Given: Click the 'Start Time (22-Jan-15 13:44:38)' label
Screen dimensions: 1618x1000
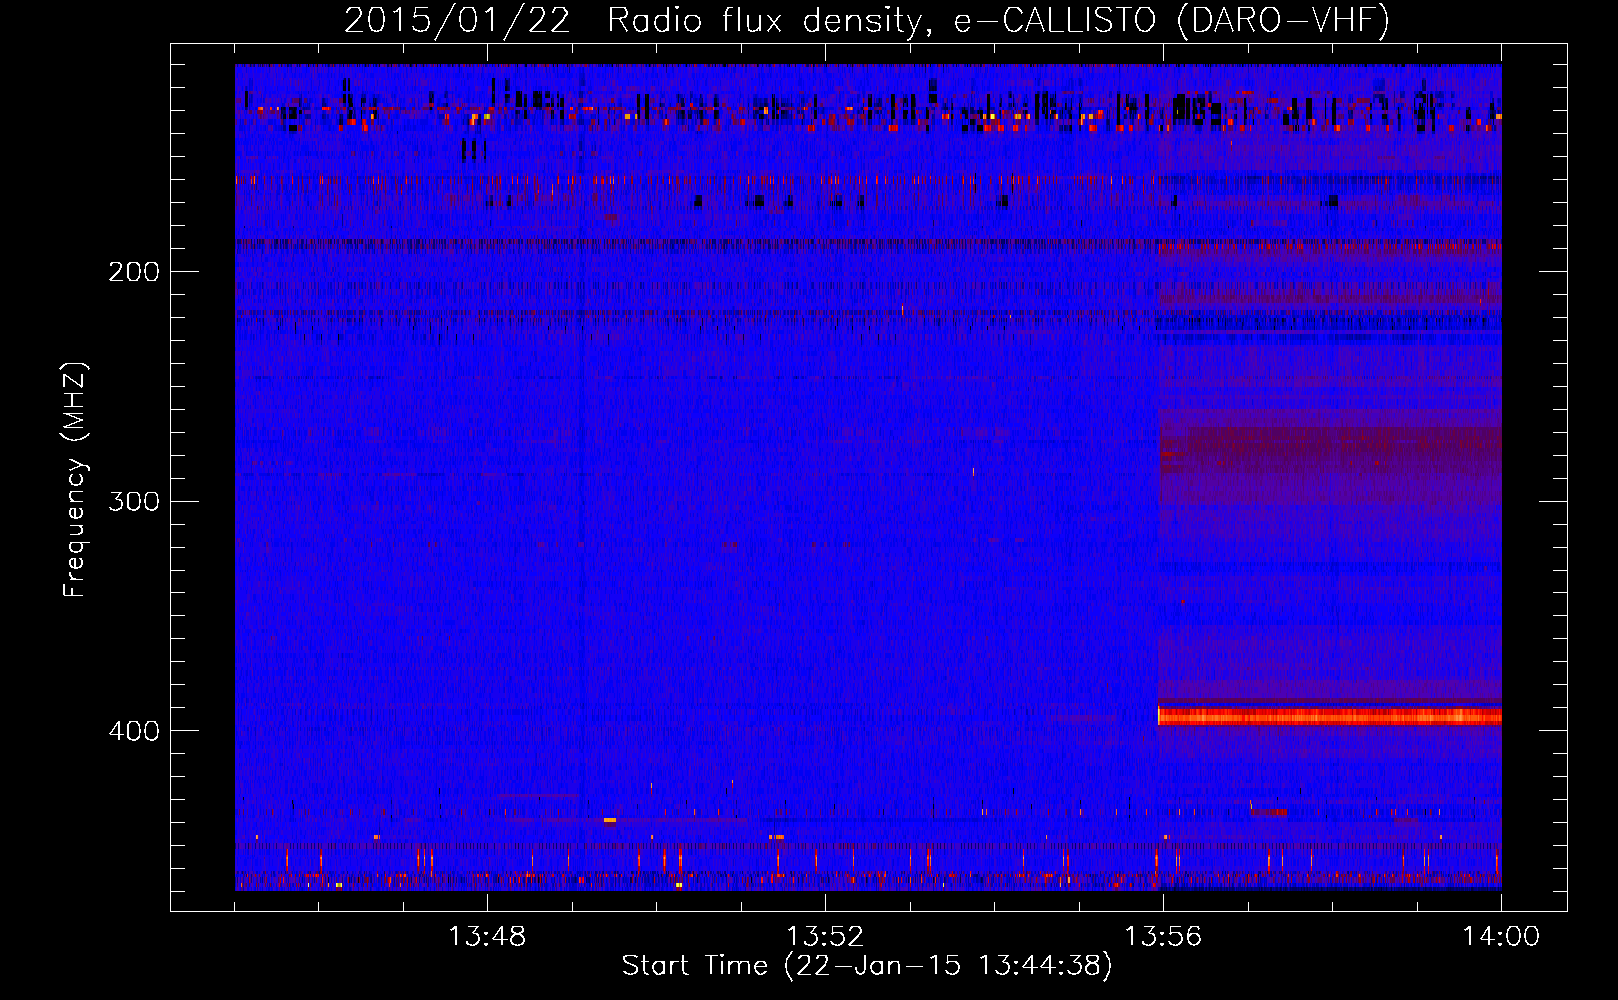Looking at the screenshot, I should pos(867,966).
